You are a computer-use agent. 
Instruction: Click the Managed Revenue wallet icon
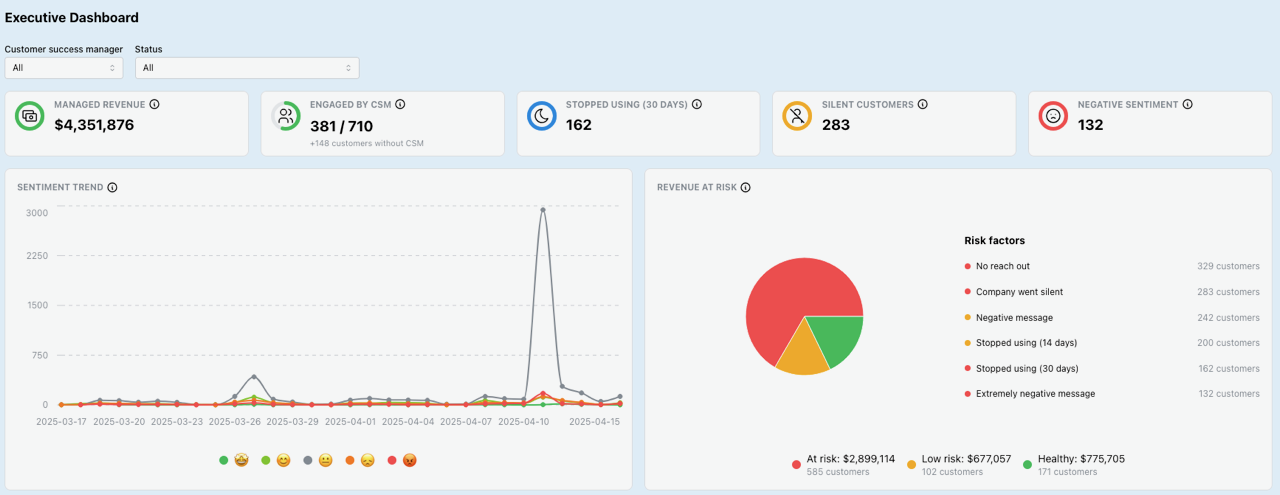click(x=30, y=116)
